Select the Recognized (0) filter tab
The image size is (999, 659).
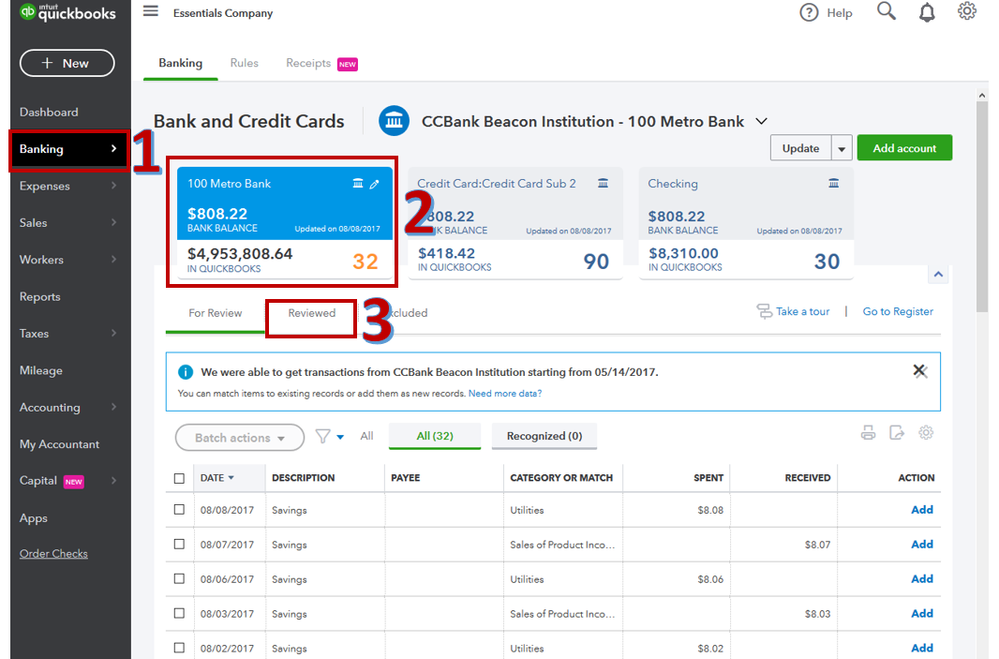tap(544, 436)
